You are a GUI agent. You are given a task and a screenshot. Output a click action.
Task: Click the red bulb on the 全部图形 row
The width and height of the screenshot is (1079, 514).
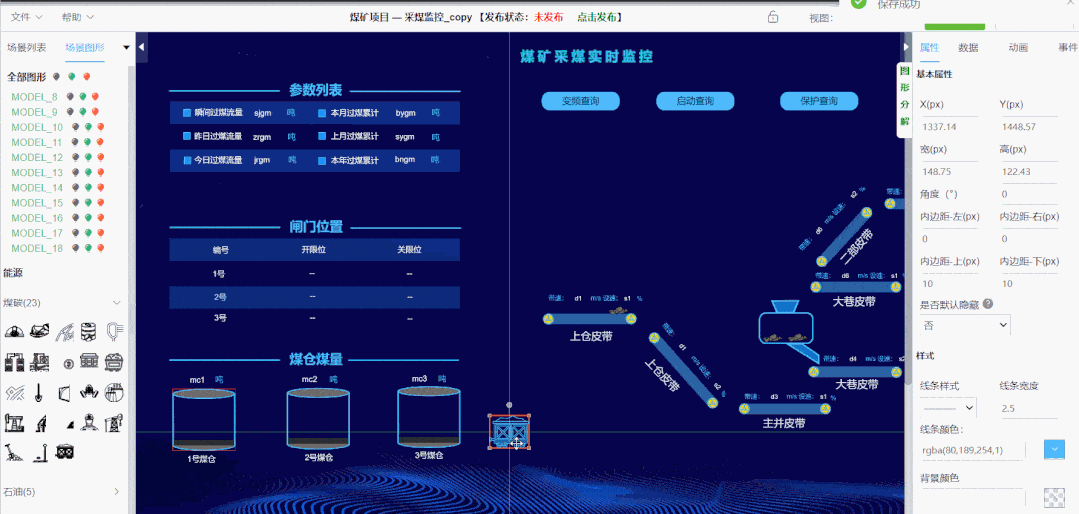[86, 77]
